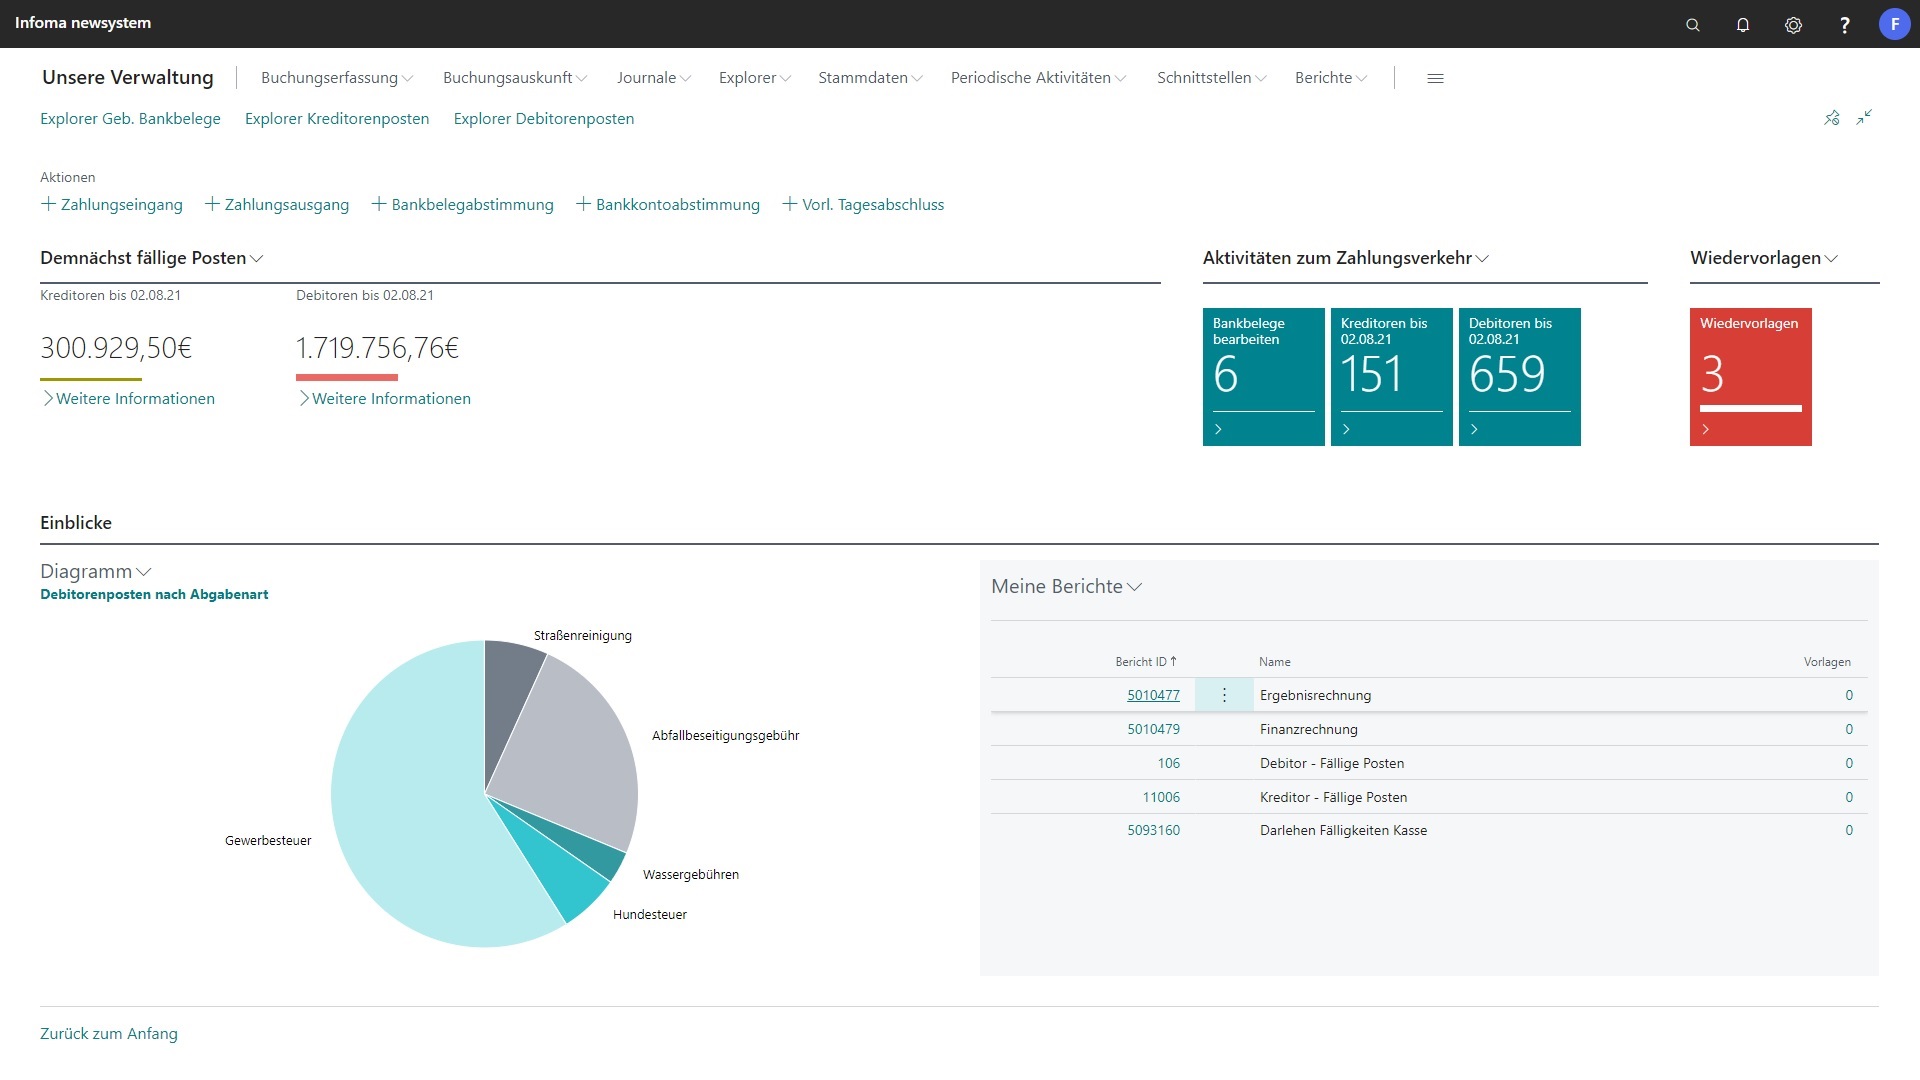The height and width of the screenshot is (1080, 1920).
Task: Open the user avatar F icon
Action: [1894, 24]
